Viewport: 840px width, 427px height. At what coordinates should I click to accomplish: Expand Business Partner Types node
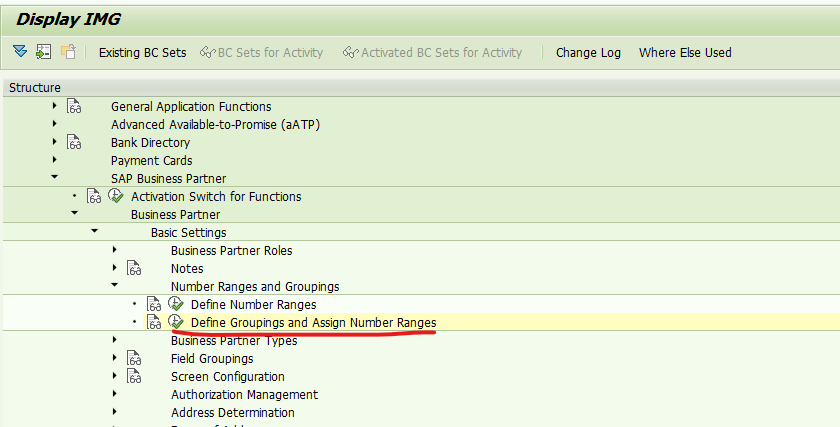[115, 340]
